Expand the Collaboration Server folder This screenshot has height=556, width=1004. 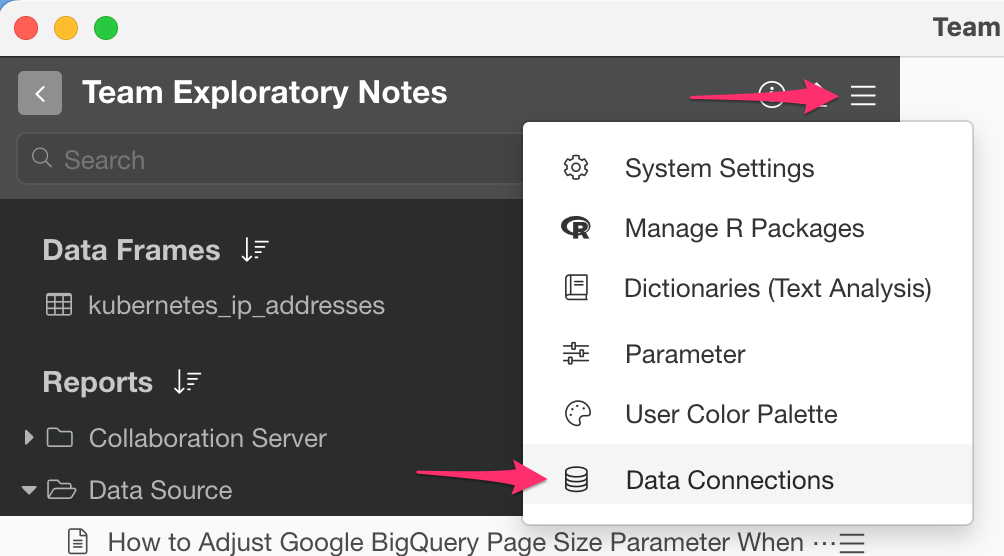[x=28, y=437]
